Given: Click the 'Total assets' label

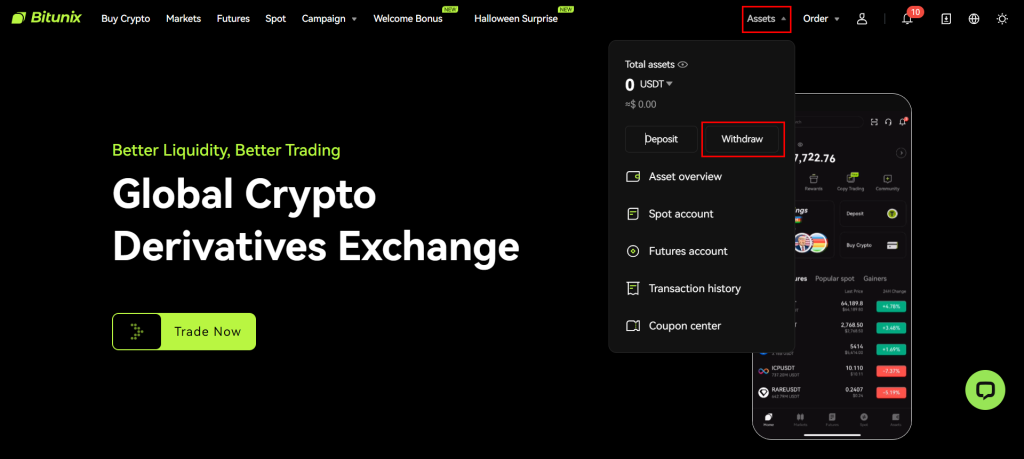Looking at the screenshot, I should tap(650, 65).
